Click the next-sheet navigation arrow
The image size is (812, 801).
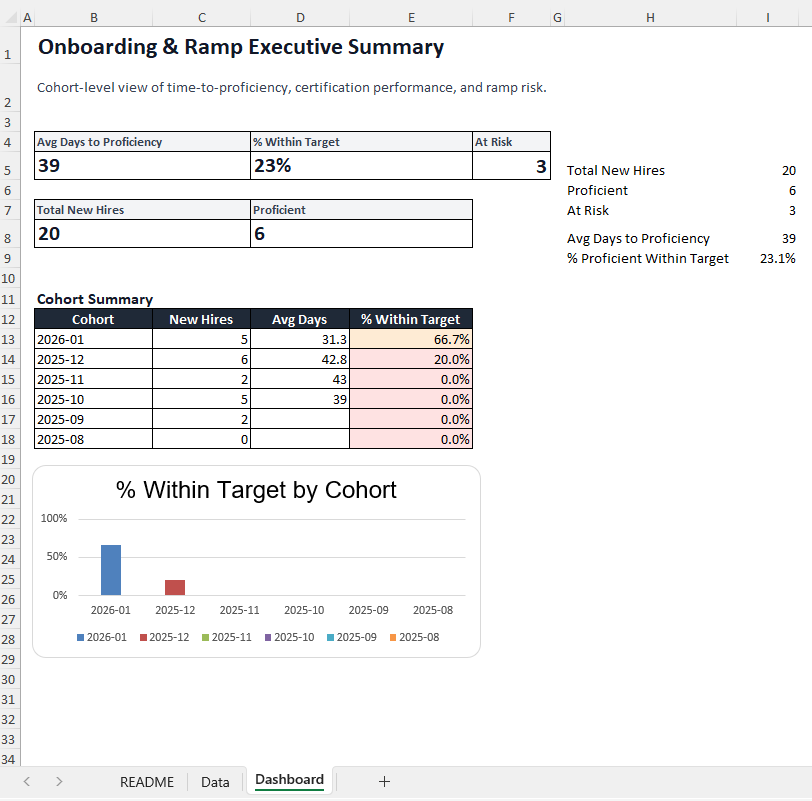tap(58, 782)
